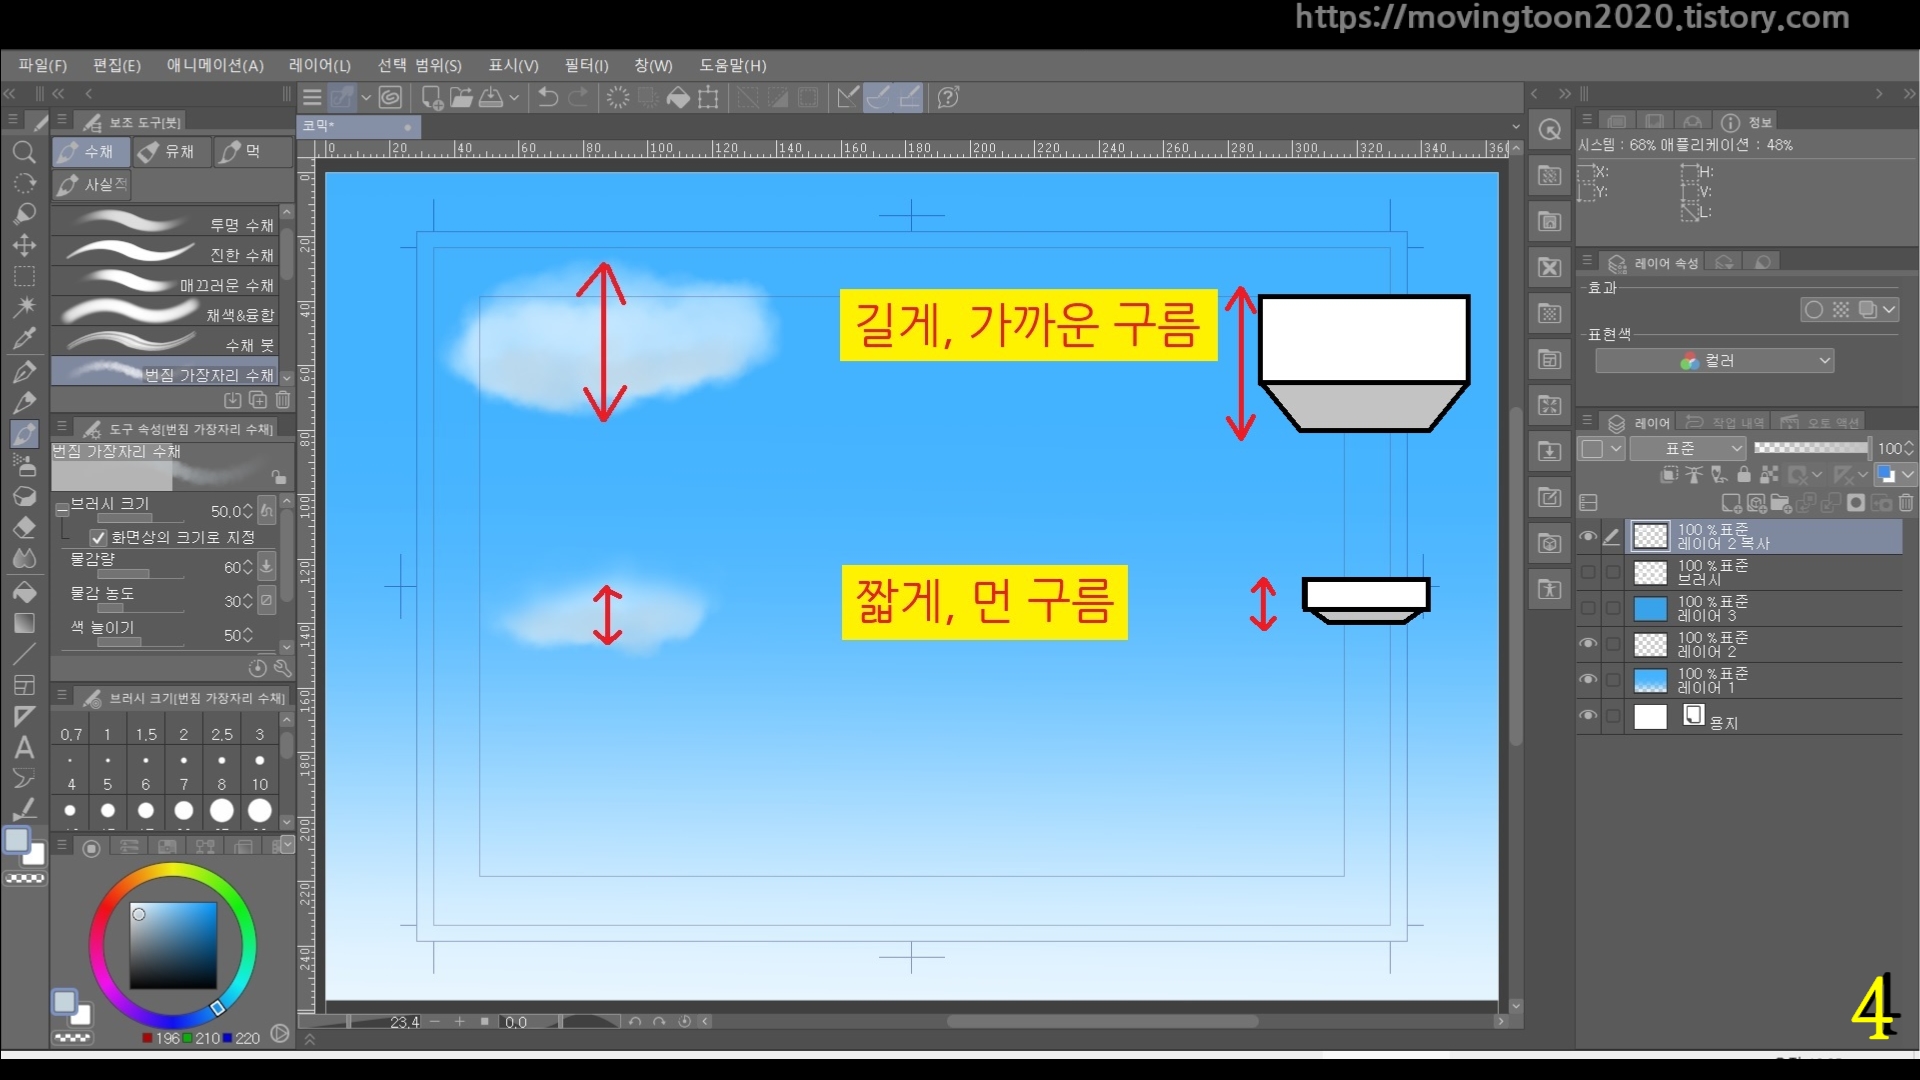The height and width of the screenshot is (1080, 1920).
Task: Select the Auto select magic wand tool
Action: point(24,307)
